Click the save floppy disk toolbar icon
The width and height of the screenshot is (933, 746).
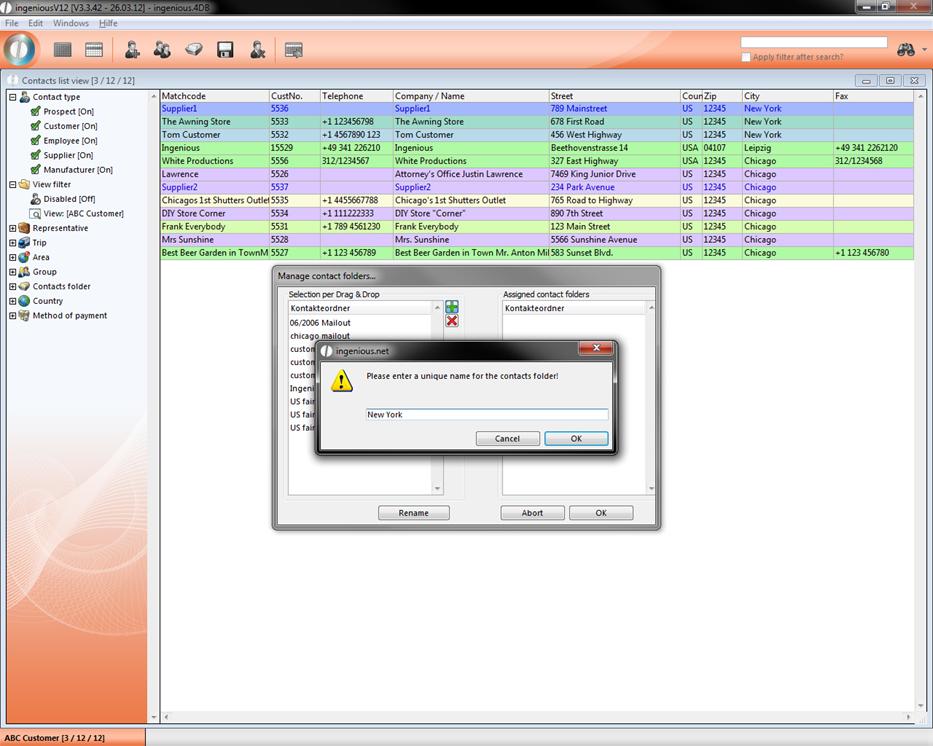click(x=225, y=50)
